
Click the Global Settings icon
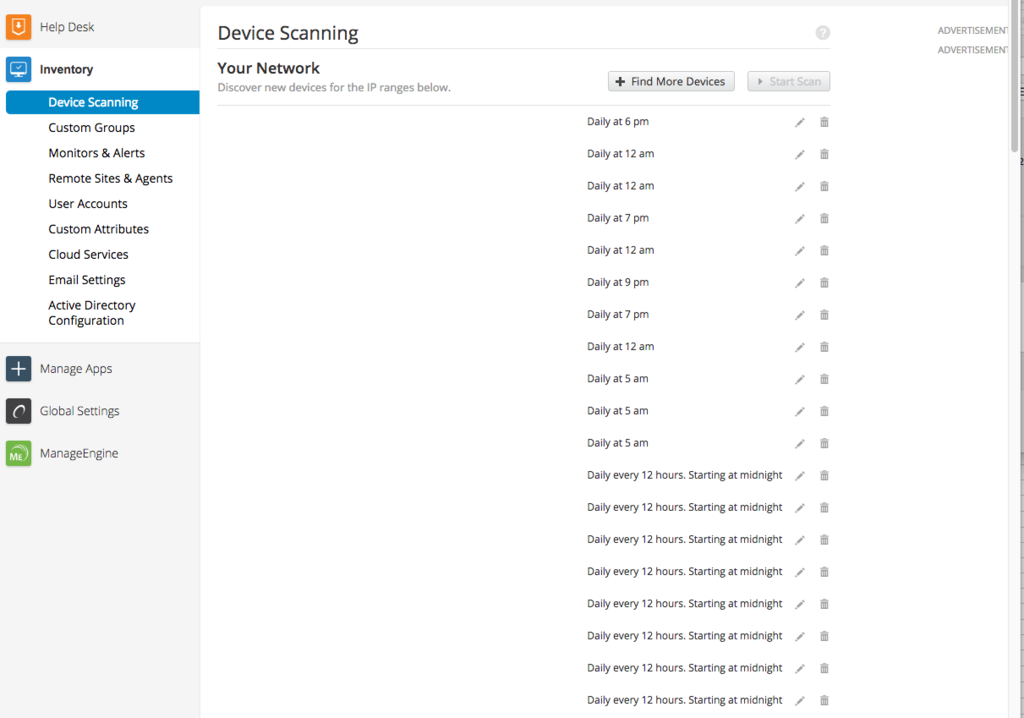18,410
